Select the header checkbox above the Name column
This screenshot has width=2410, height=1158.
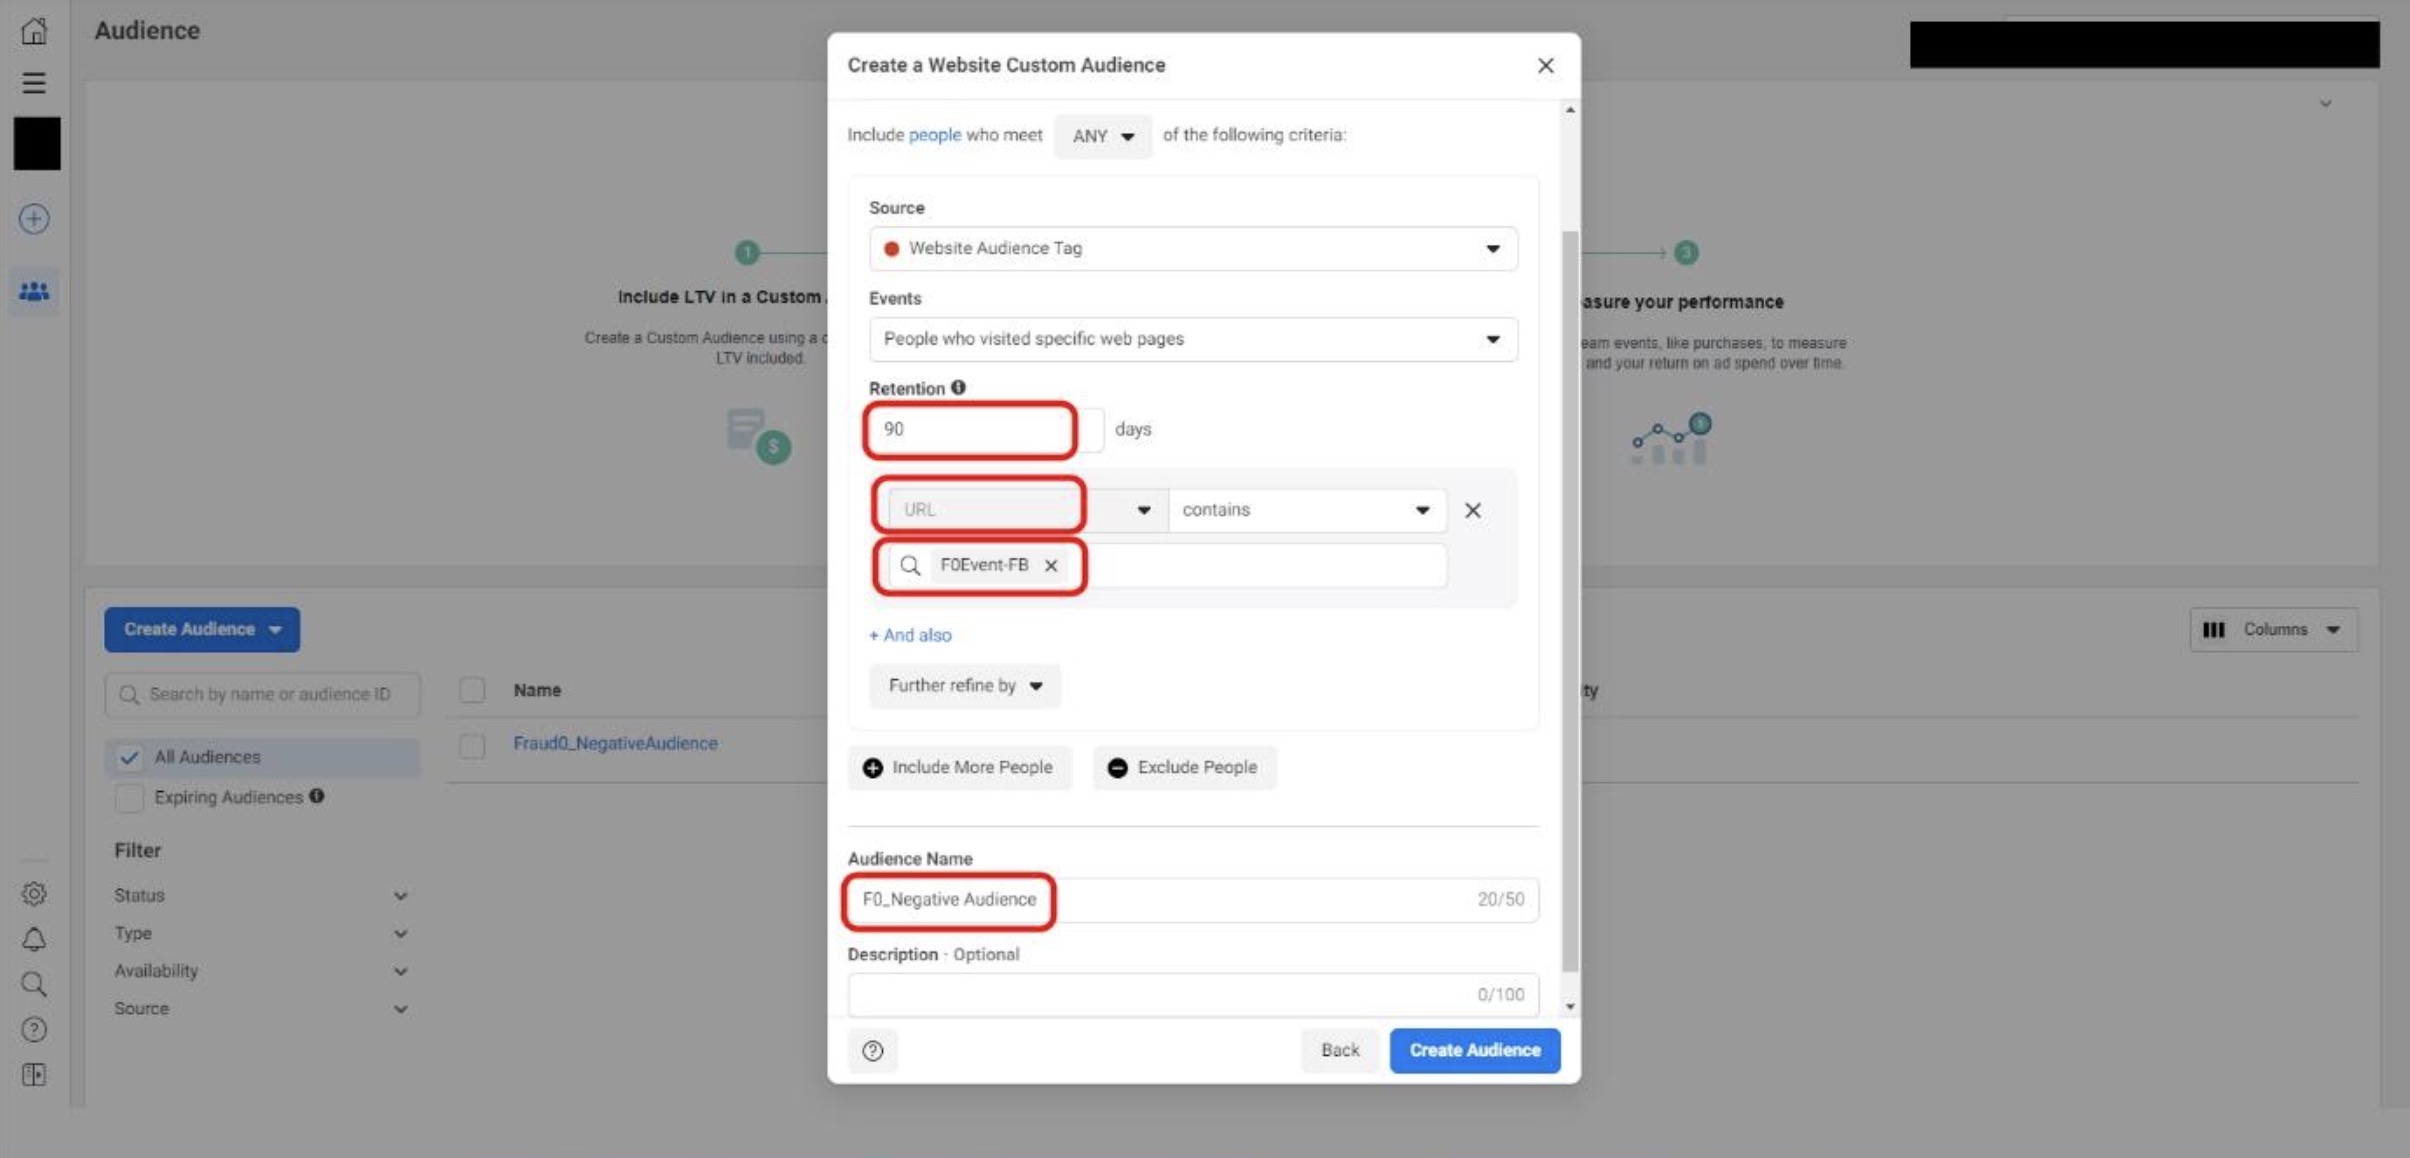(470, 689)
